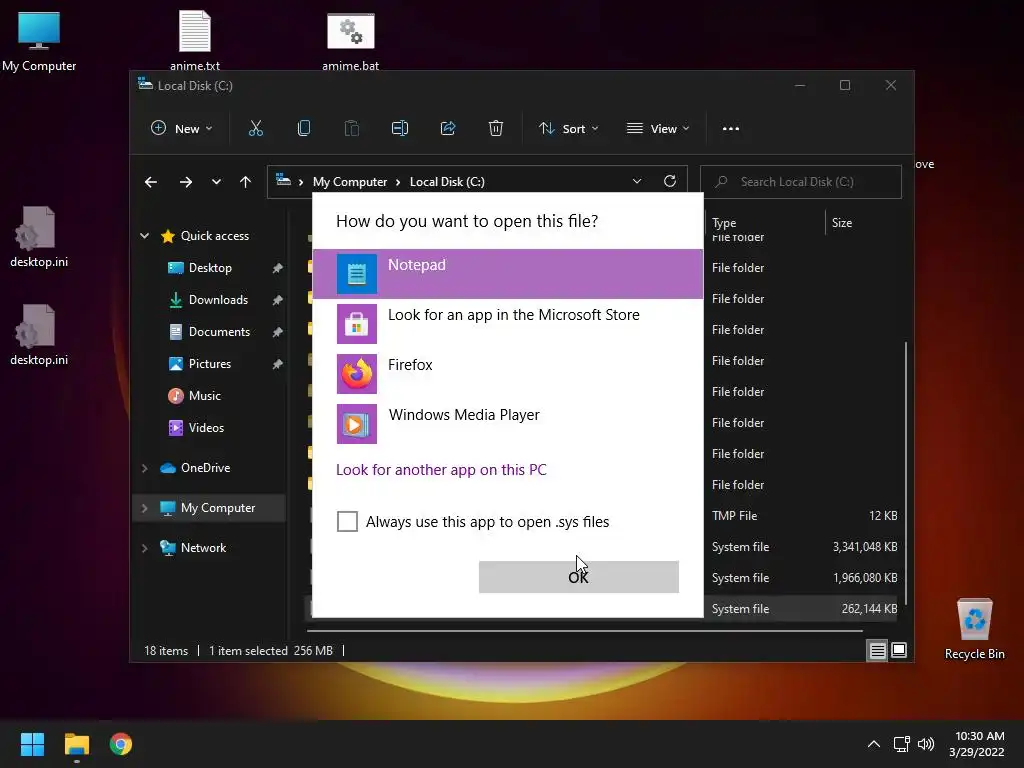Image resolution: width=1024 pixels, height=768 pixels.
Task: Choose the Microsoft Store icon
Action: pos(357,324)
